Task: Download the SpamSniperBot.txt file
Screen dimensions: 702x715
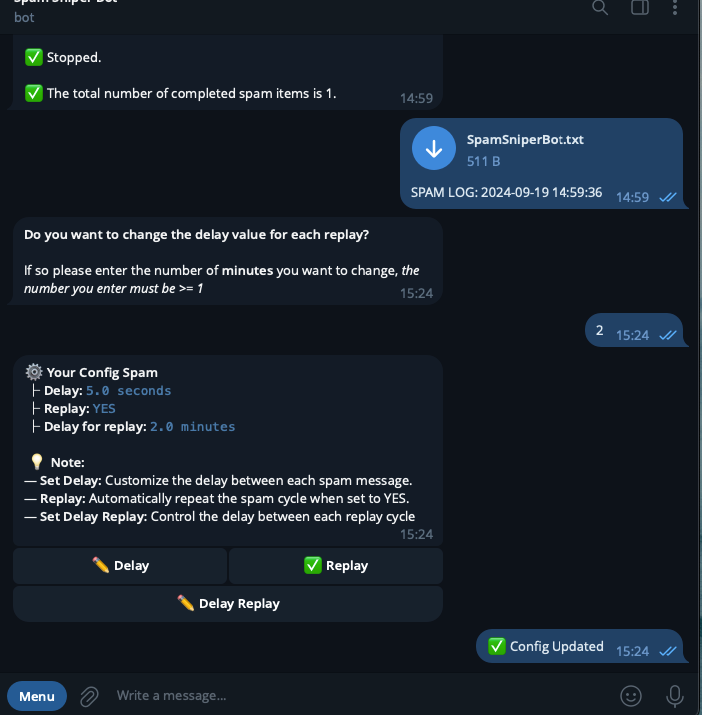Action: (x=434, y=149)
